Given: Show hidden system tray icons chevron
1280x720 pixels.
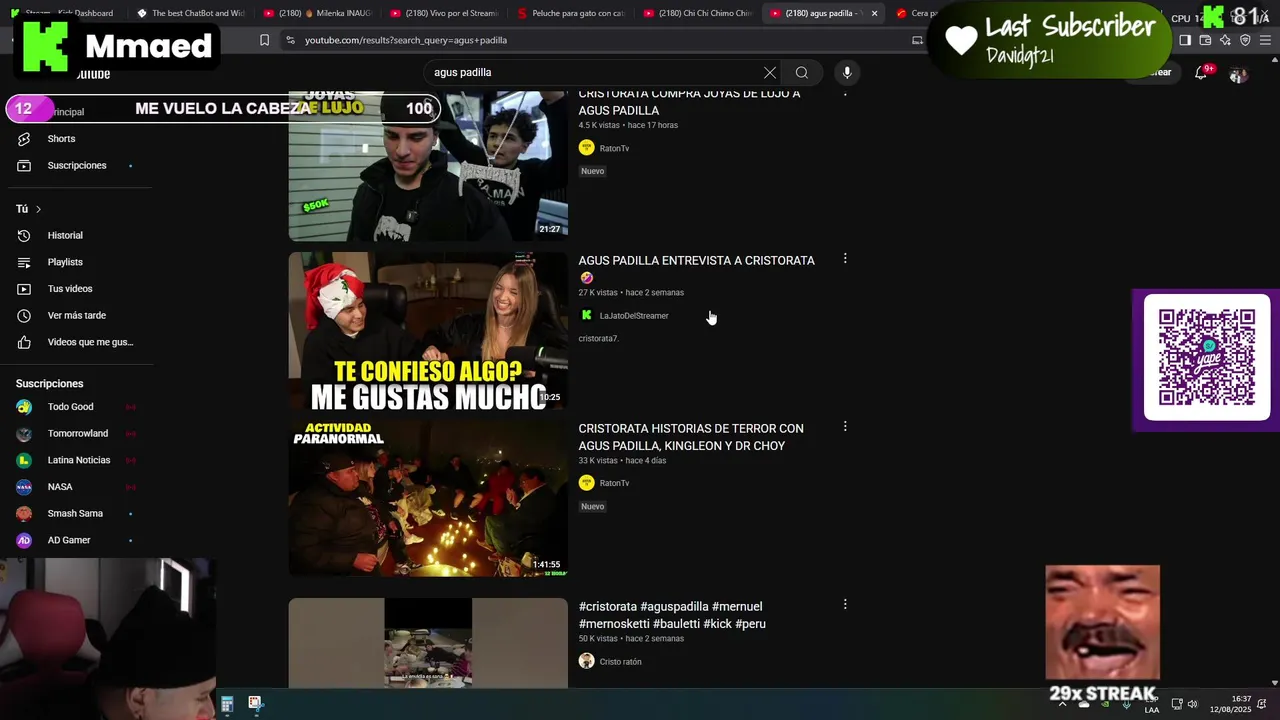Looking at the screenshot, I should [x=1062, y=704].
